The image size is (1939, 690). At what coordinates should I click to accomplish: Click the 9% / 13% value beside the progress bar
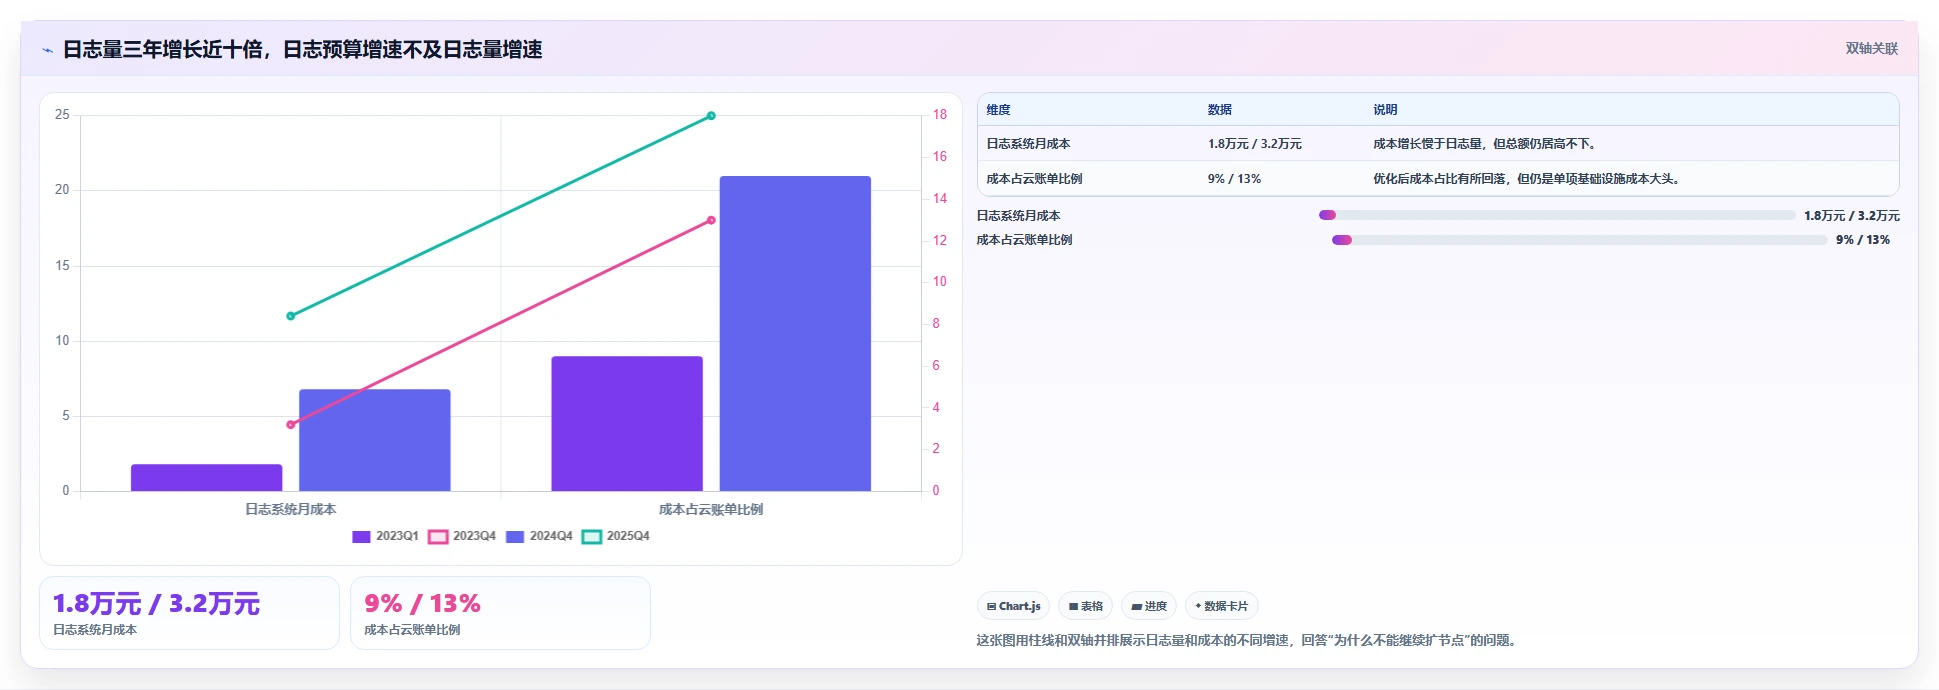1863,240
